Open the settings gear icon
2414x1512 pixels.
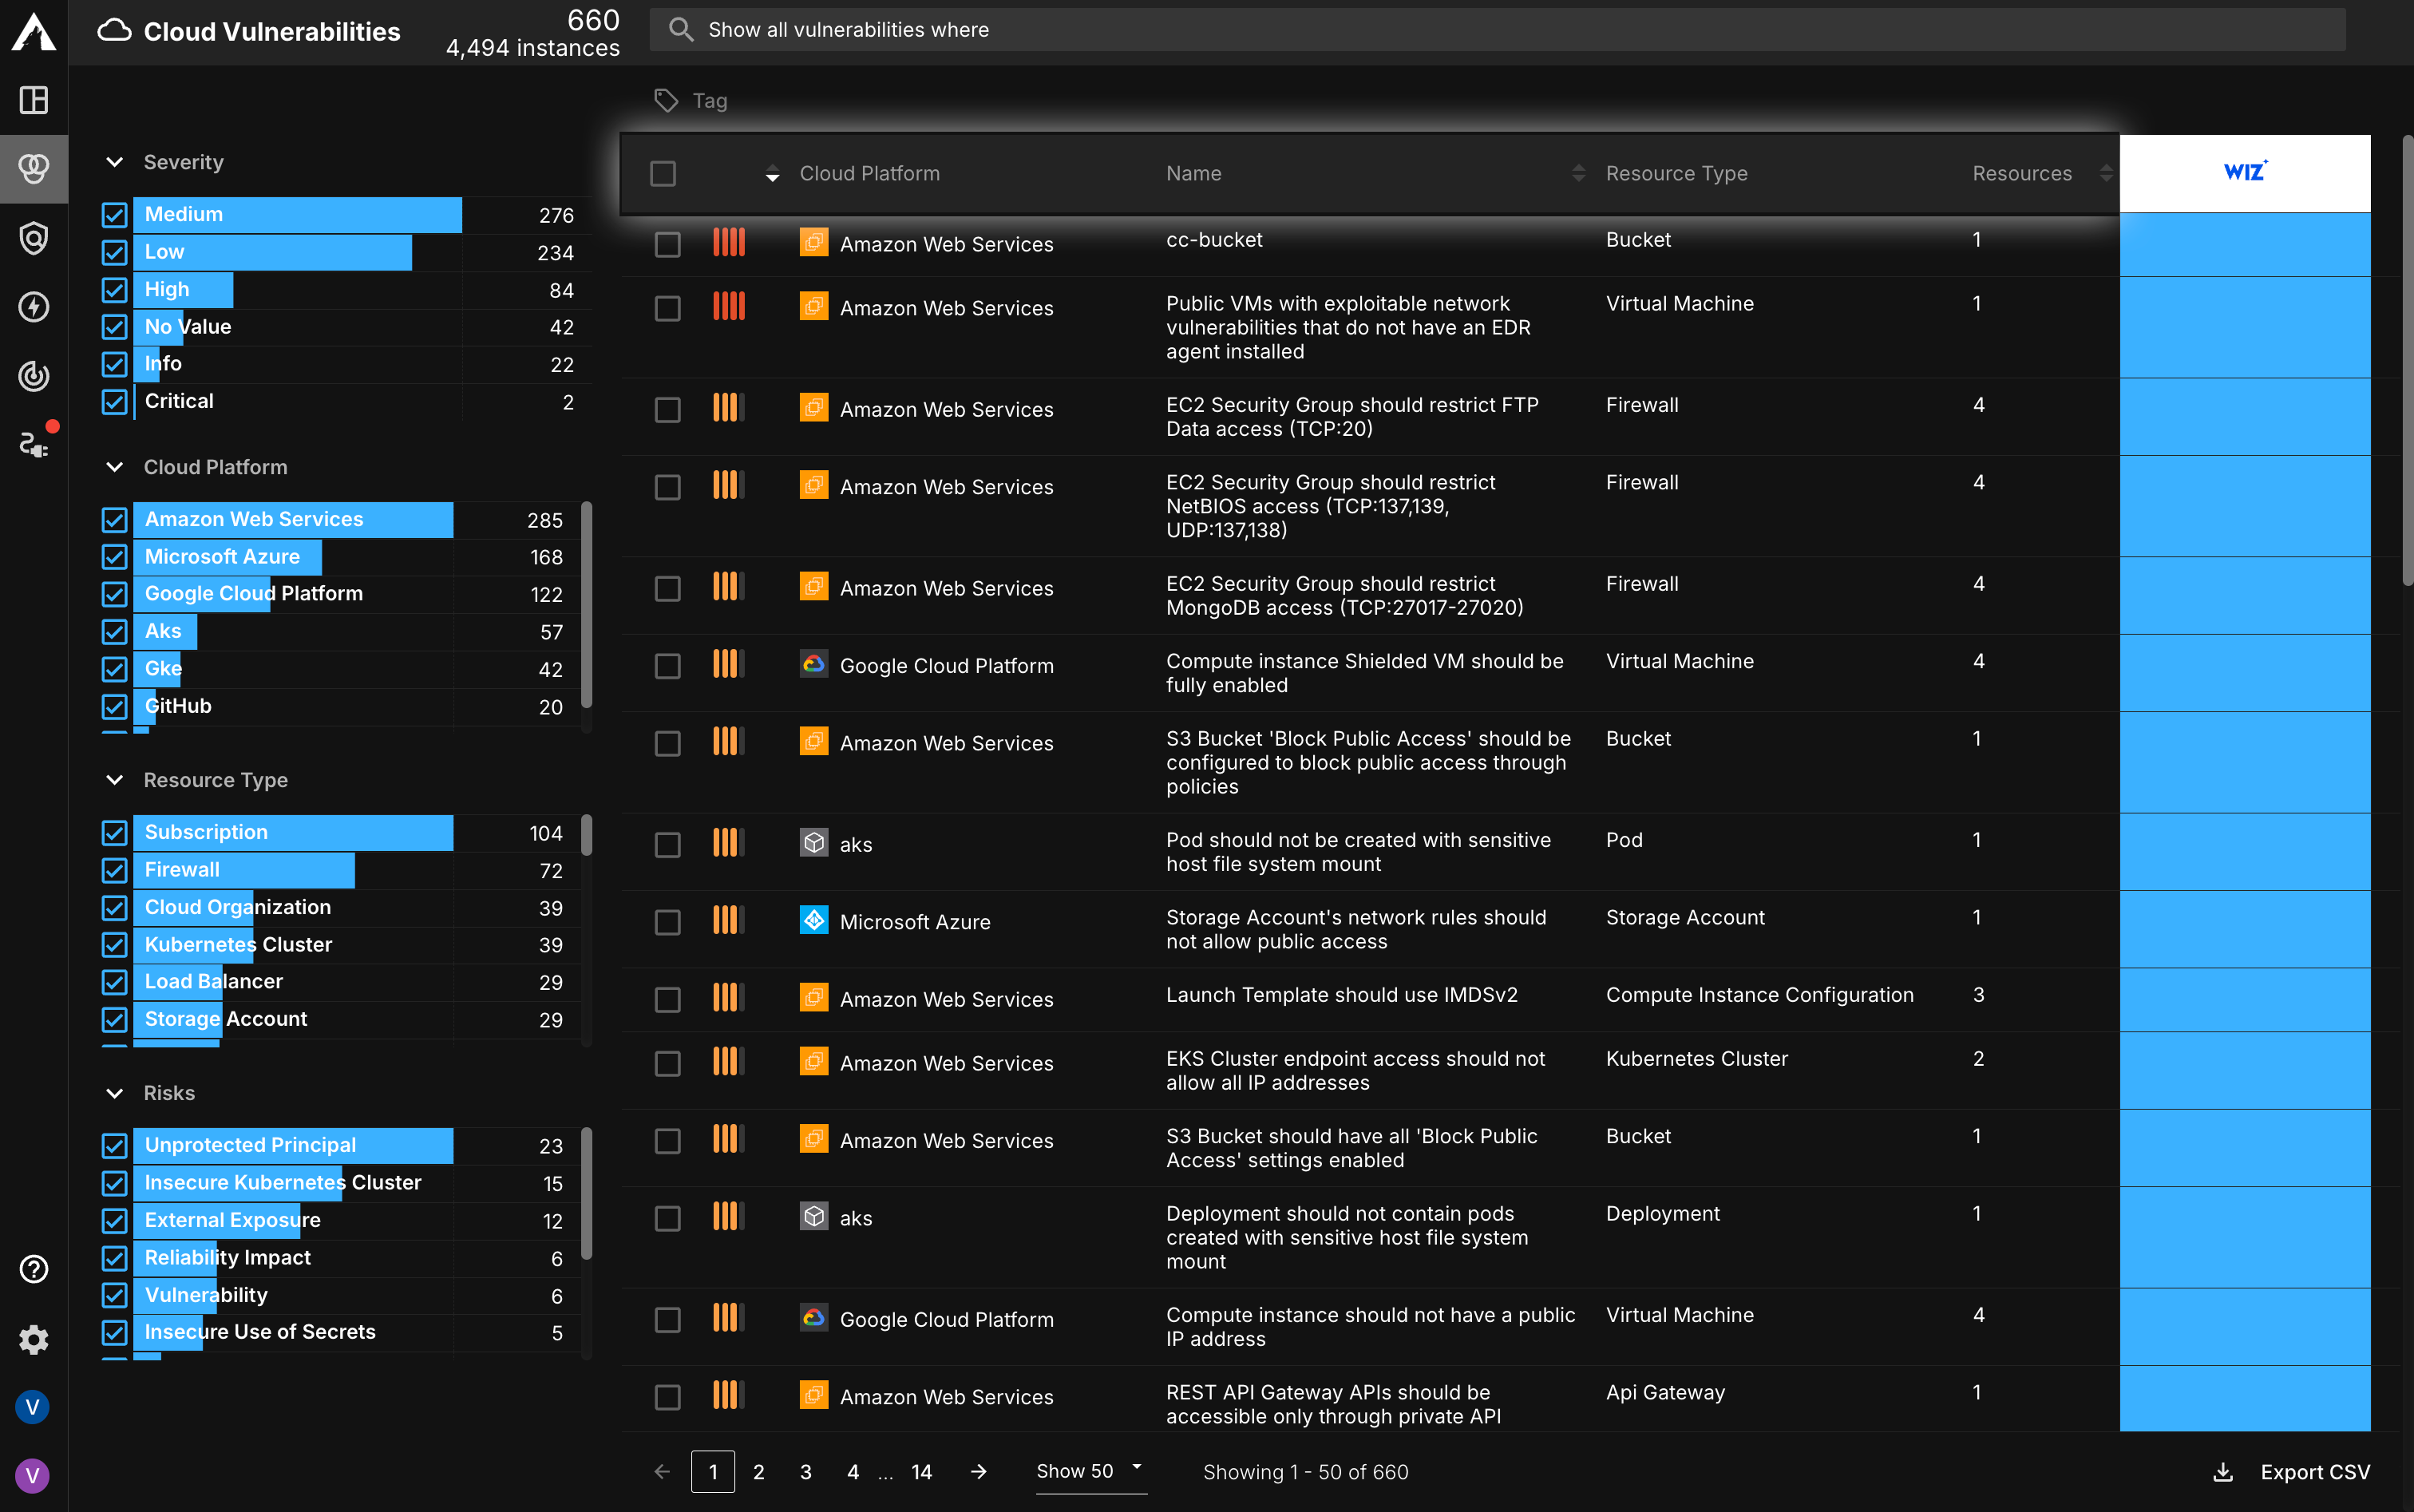click(x=34, y=1339)
